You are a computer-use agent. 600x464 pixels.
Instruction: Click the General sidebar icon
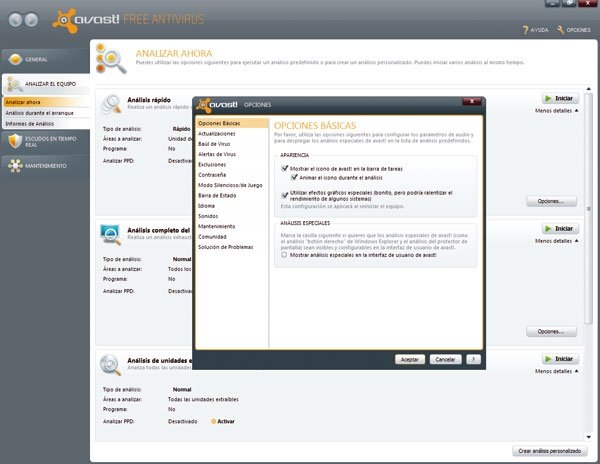tap(15, 59)
